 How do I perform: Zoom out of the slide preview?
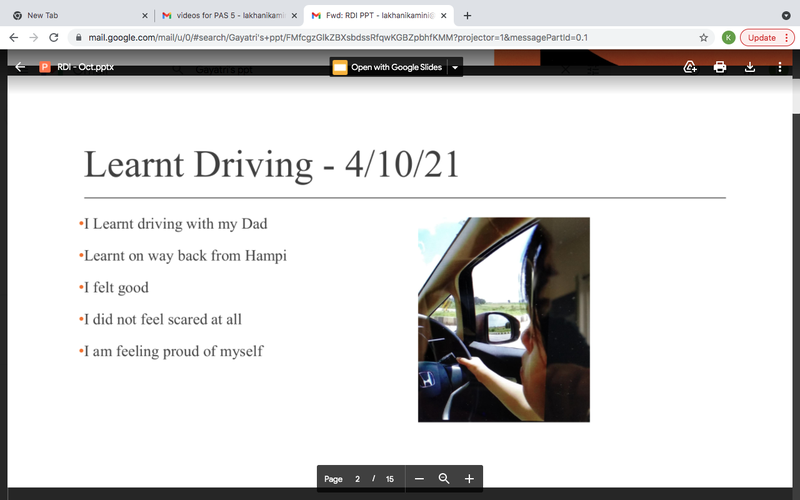[x=419, y=479]
